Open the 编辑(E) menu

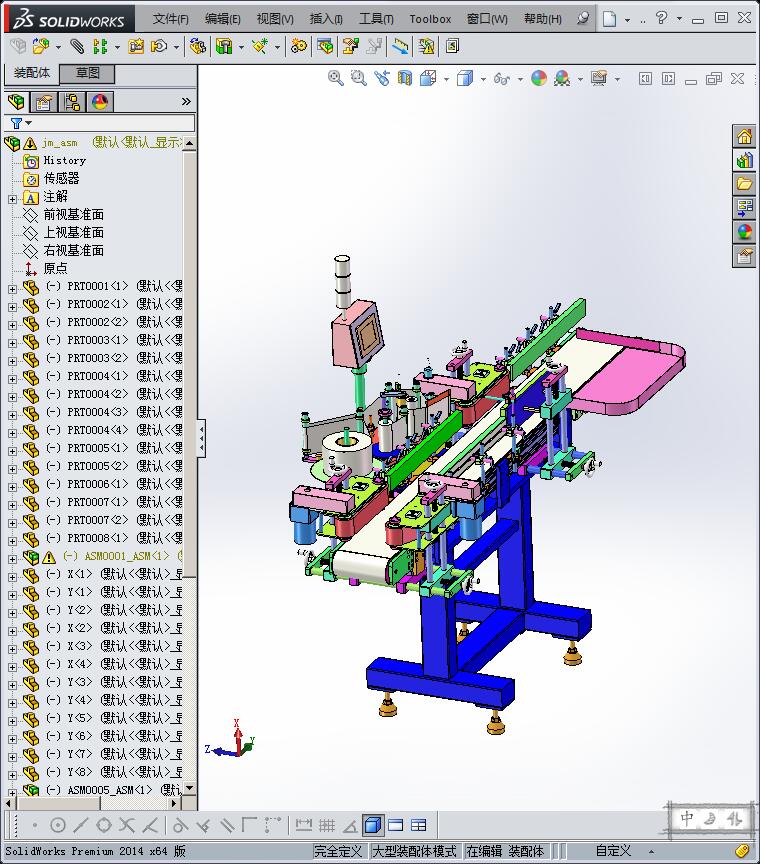[223, 19]
